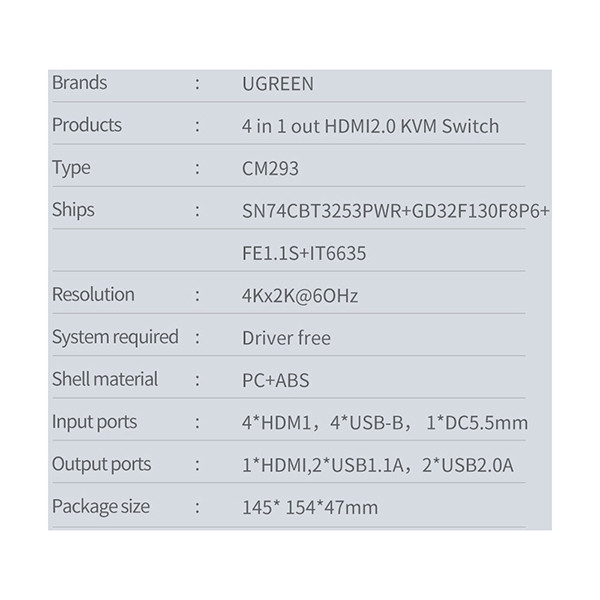Select the Driver free value

286,338
